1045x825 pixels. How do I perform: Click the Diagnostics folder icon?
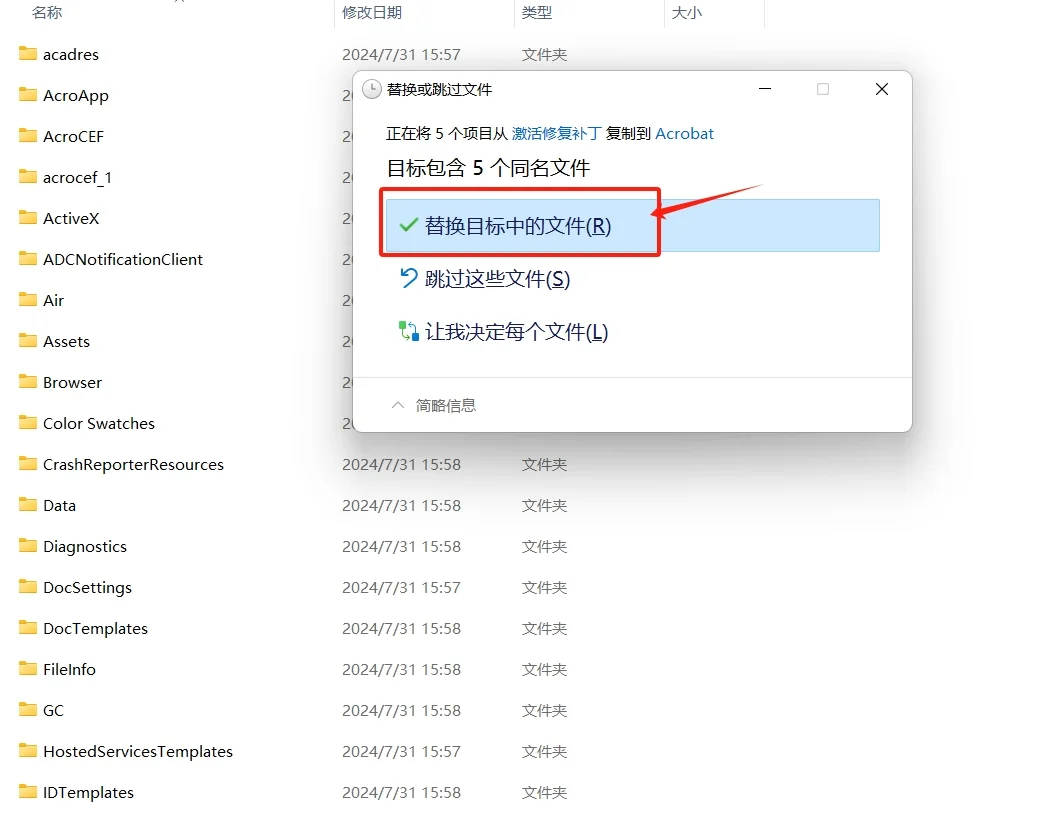pos(27,546)
